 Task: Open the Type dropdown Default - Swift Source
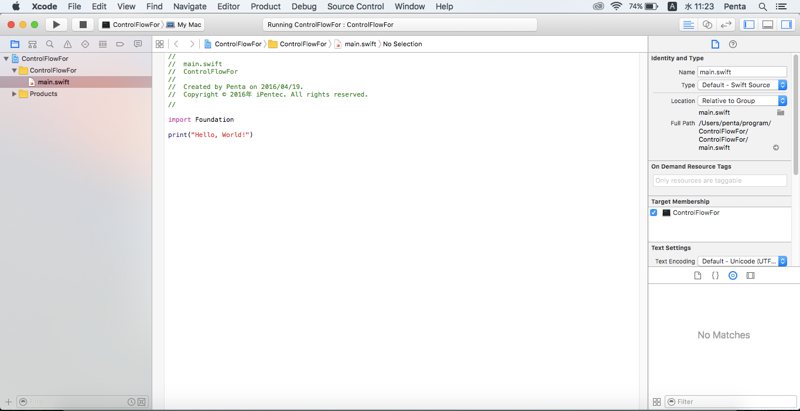coord(742,85)
